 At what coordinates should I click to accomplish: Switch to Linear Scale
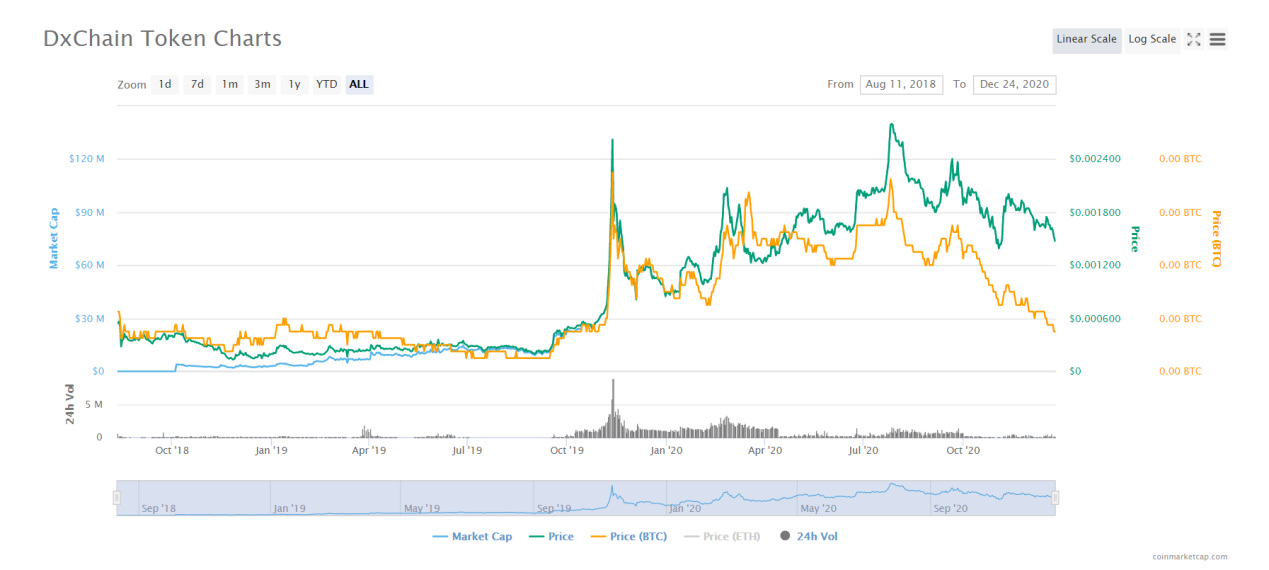(x=1087, y=40)
